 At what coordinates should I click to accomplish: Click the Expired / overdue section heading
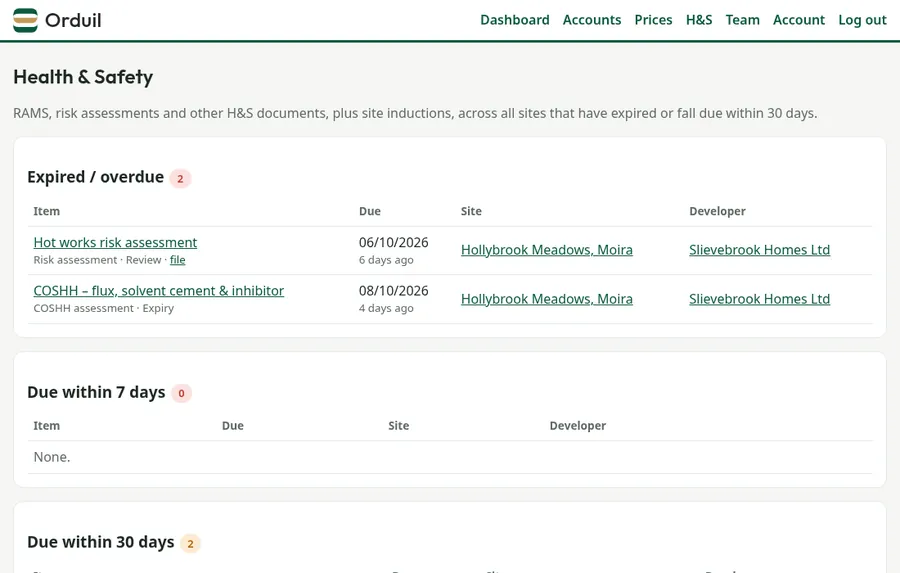(x=95, y=177)
